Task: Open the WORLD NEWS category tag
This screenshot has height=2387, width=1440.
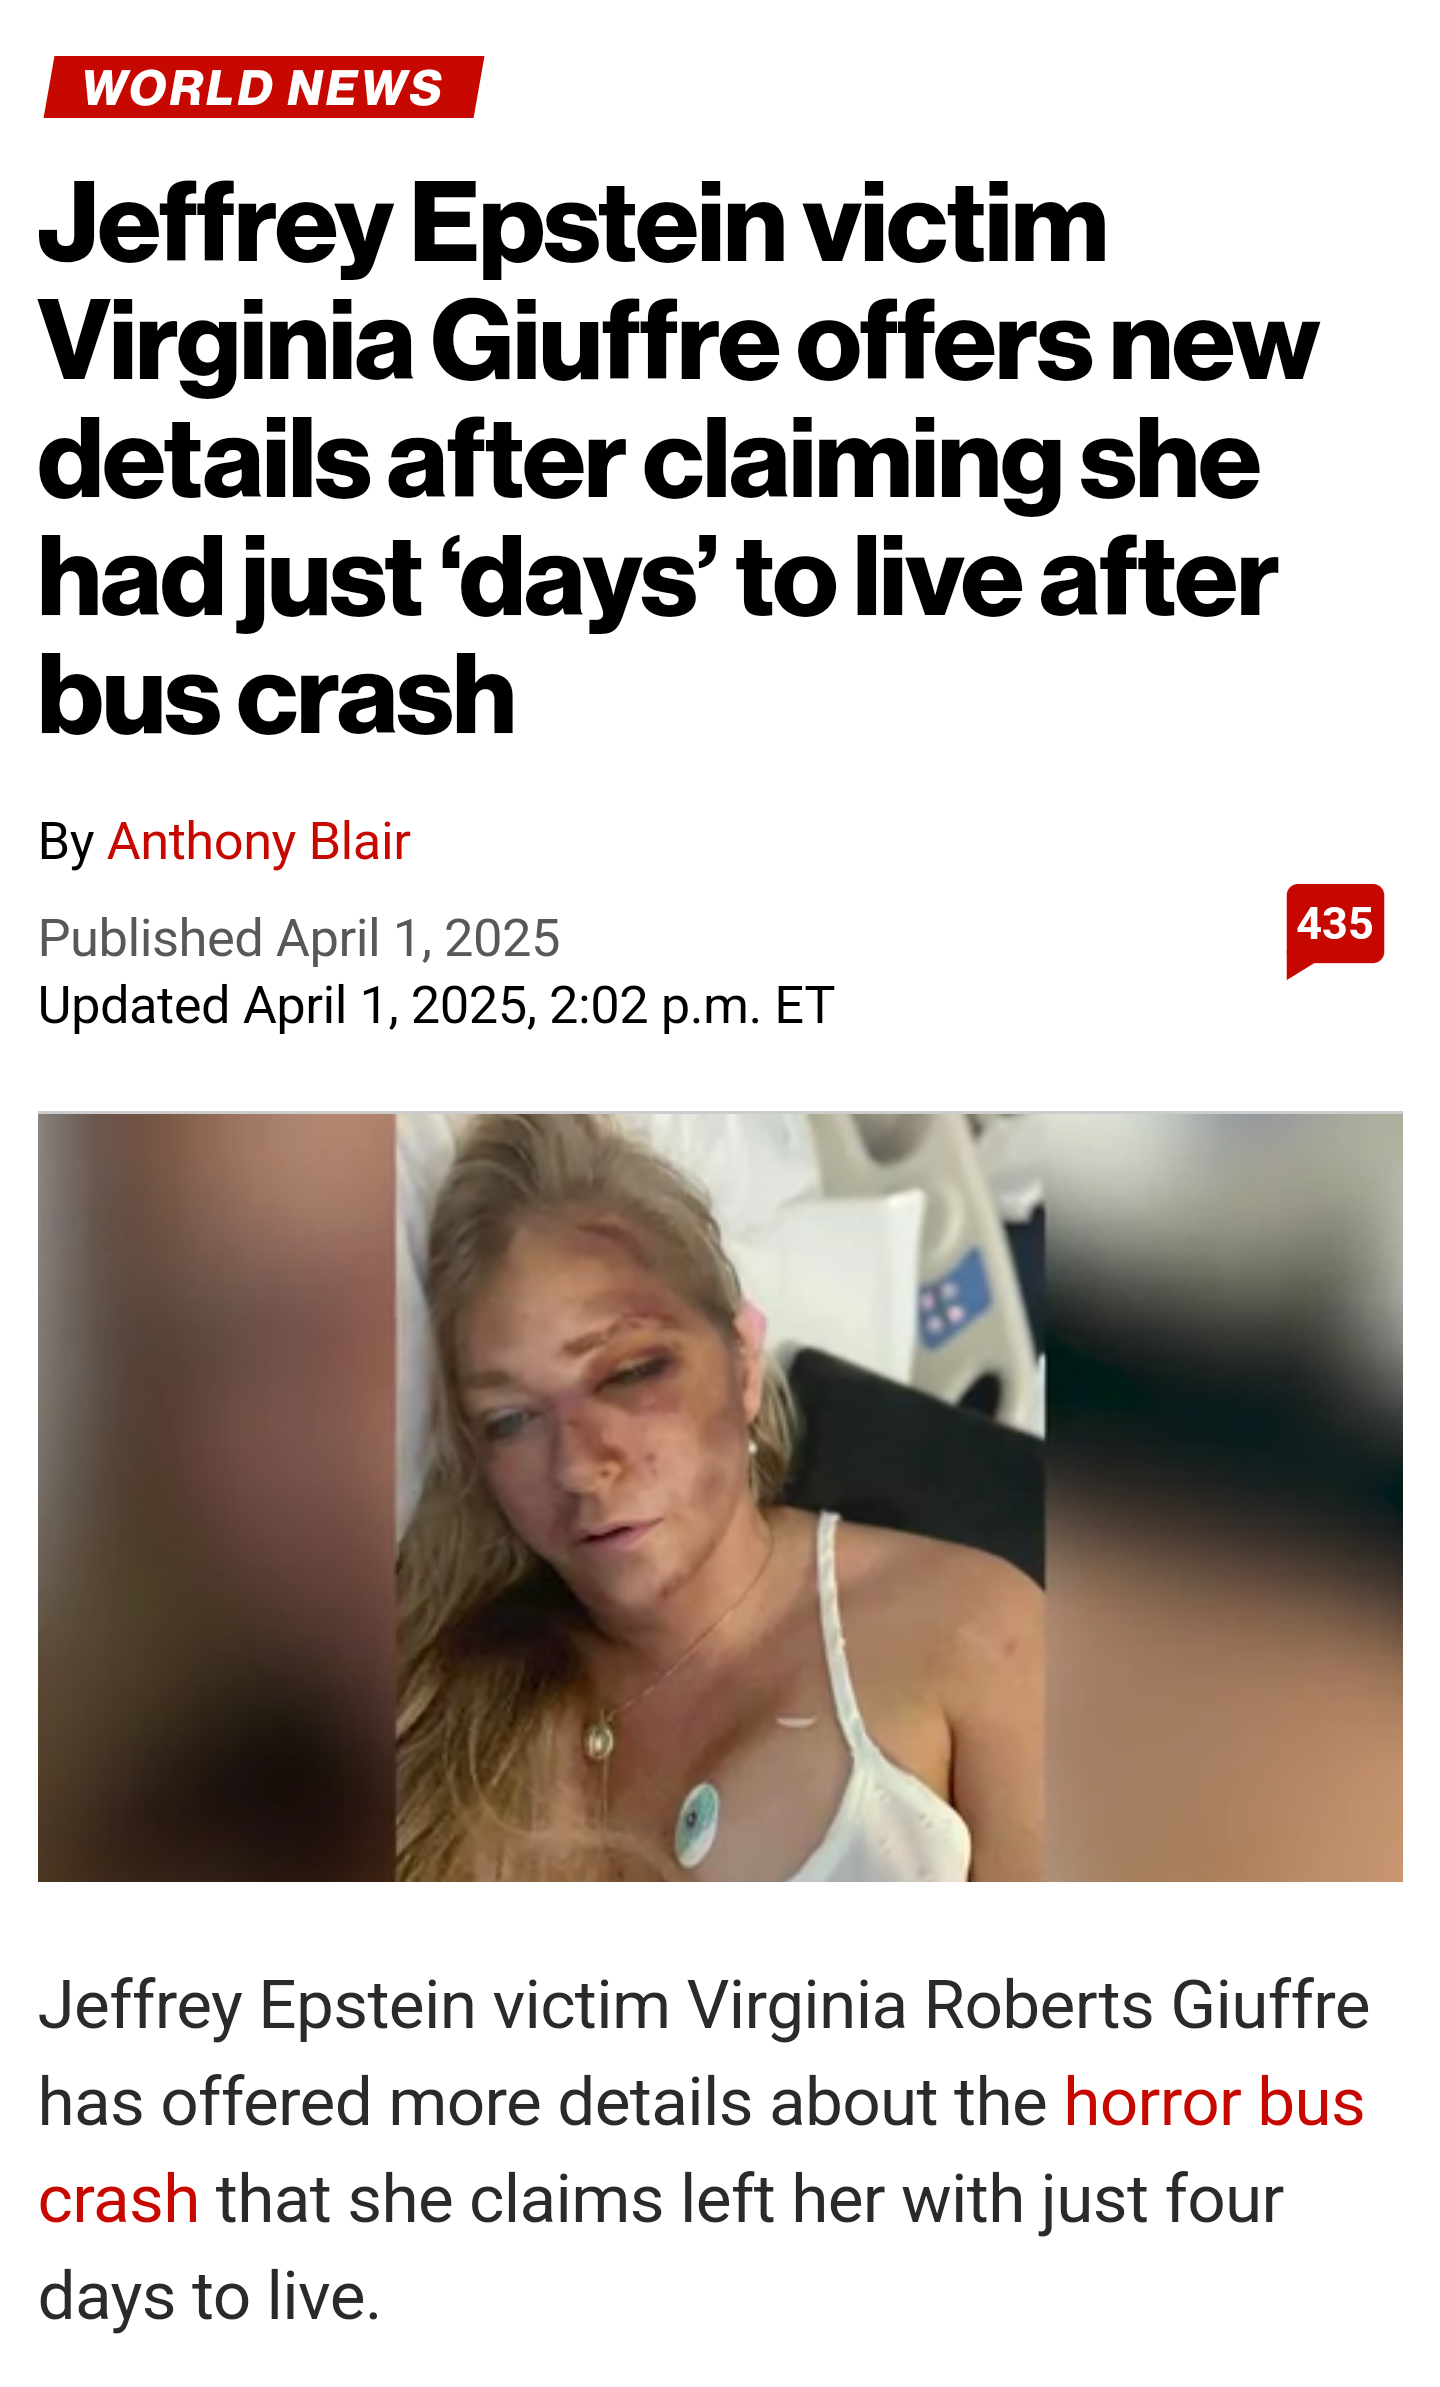Action: click(264, 87)
